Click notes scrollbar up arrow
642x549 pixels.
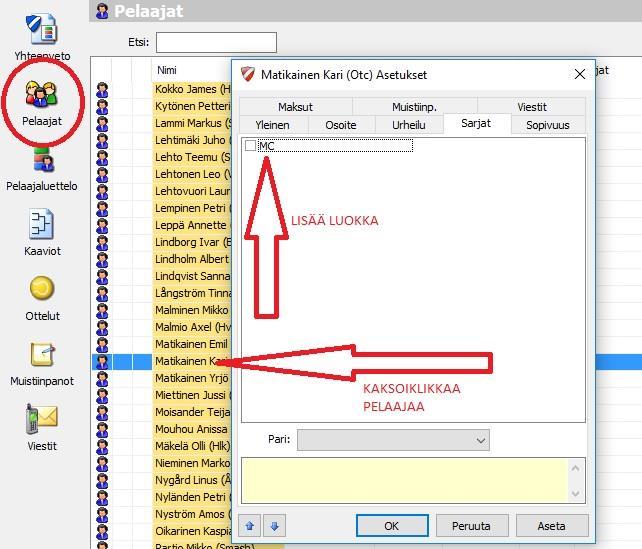(x=575, y=468)
